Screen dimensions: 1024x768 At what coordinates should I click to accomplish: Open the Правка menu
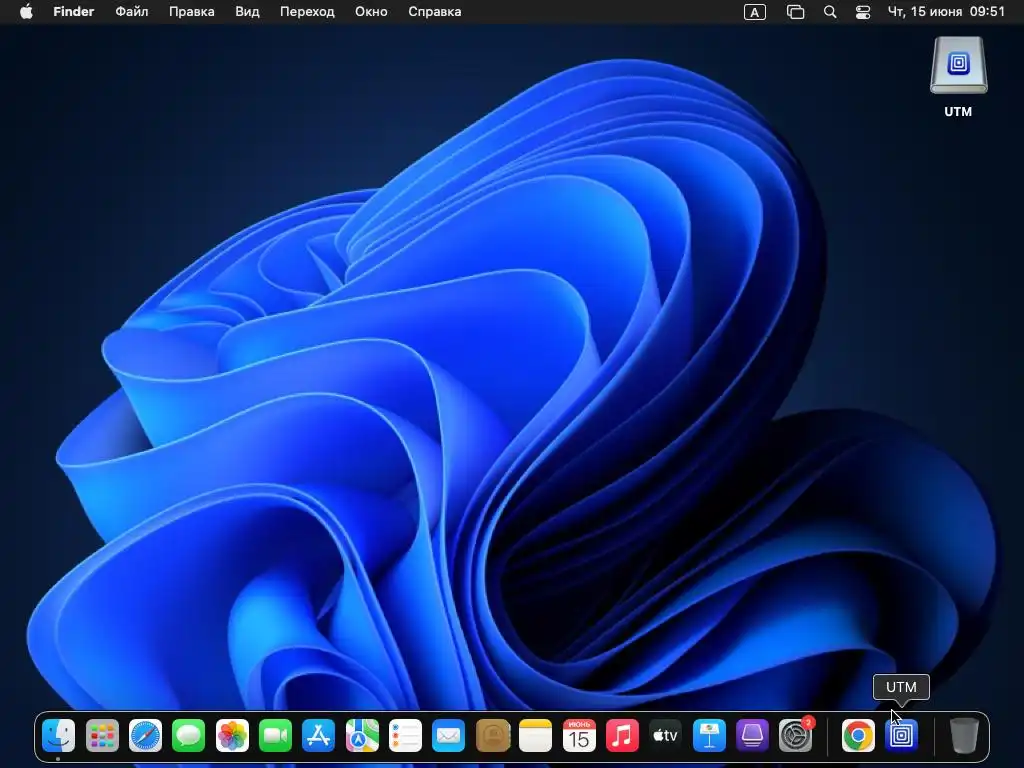pos(191,12)
